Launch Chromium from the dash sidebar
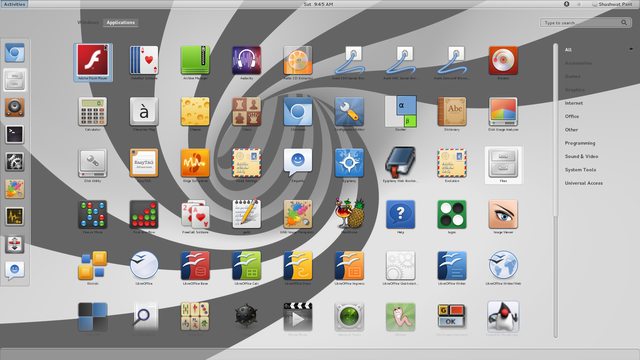The height and width of the screenshot is (360, 640). 15,53
